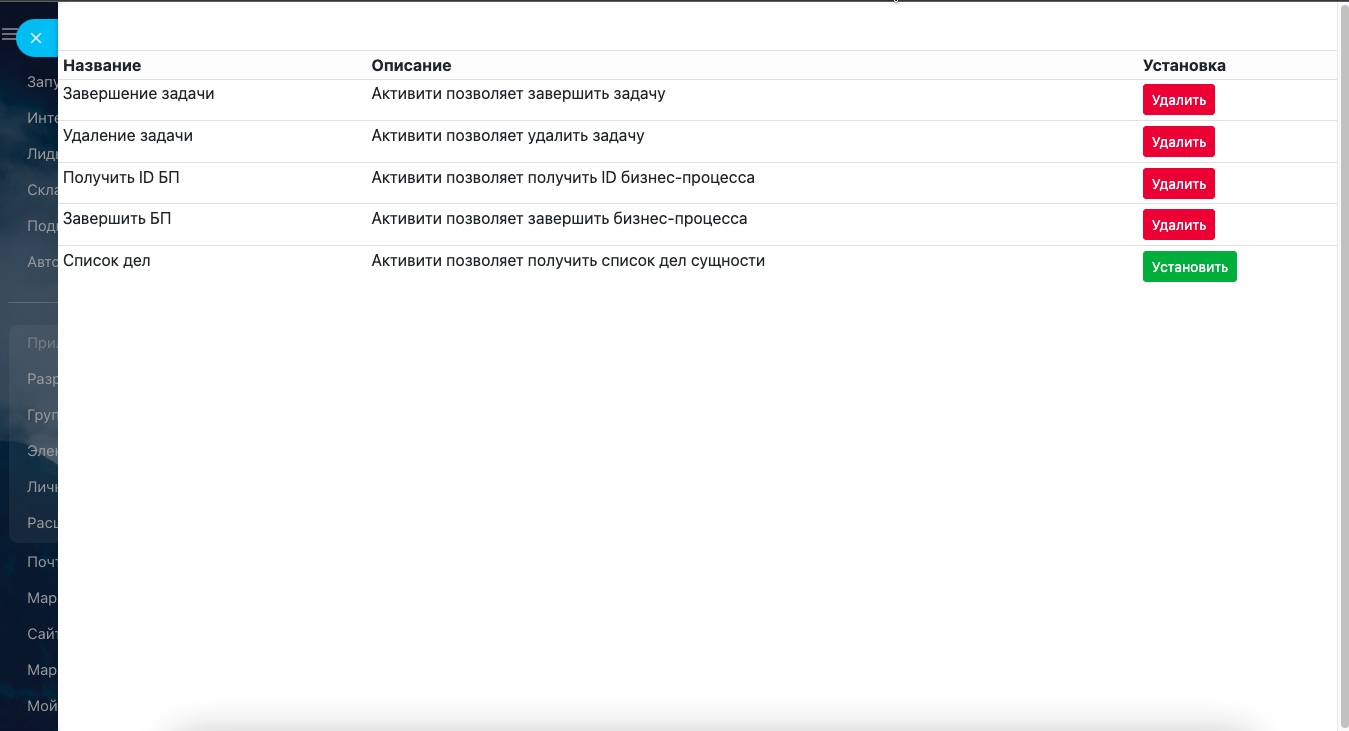Install the Список дел activity

point(1189,267)
